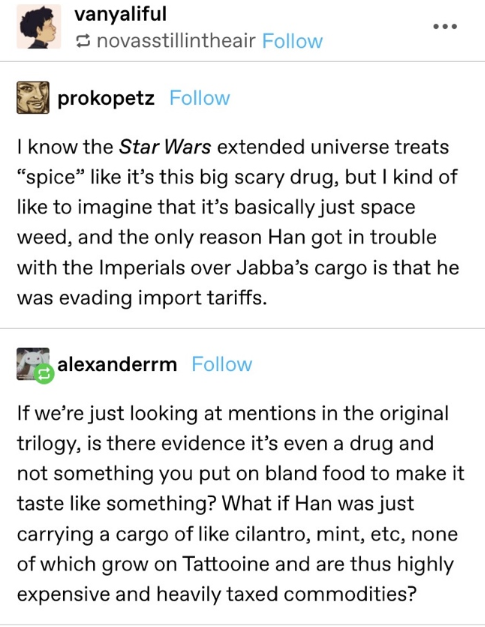The height and width of the screenshot is (627, 485).
Task: Open prokopetz username link
Action: (x=106, y=99)
